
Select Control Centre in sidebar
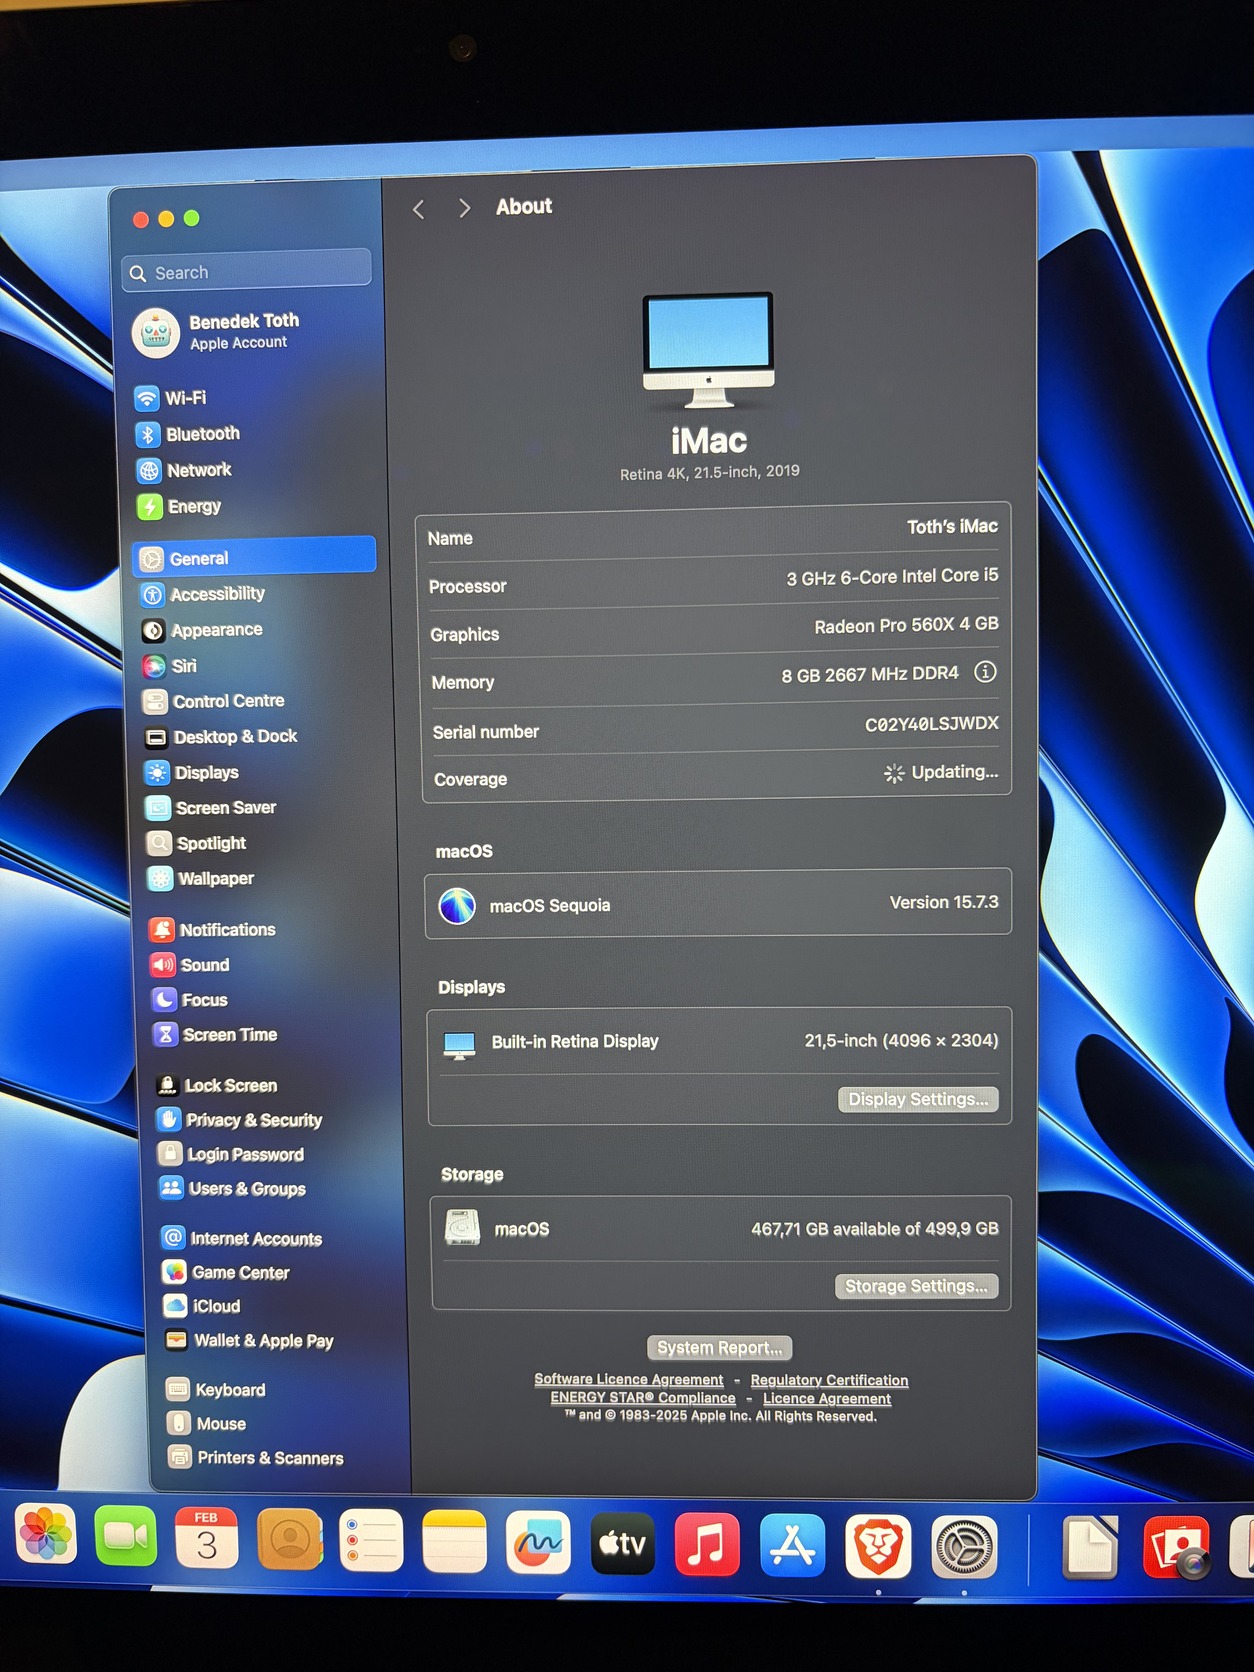coord(214,701)
